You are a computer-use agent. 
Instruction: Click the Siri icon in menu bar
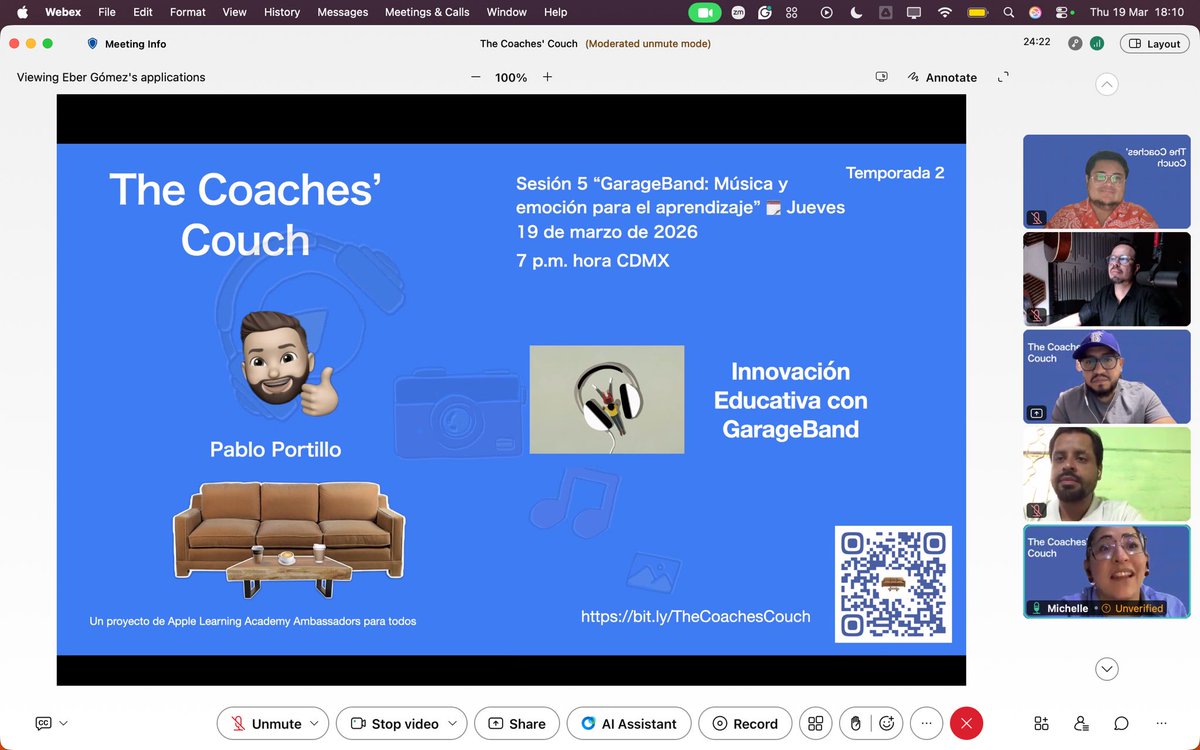point(1036,12)
